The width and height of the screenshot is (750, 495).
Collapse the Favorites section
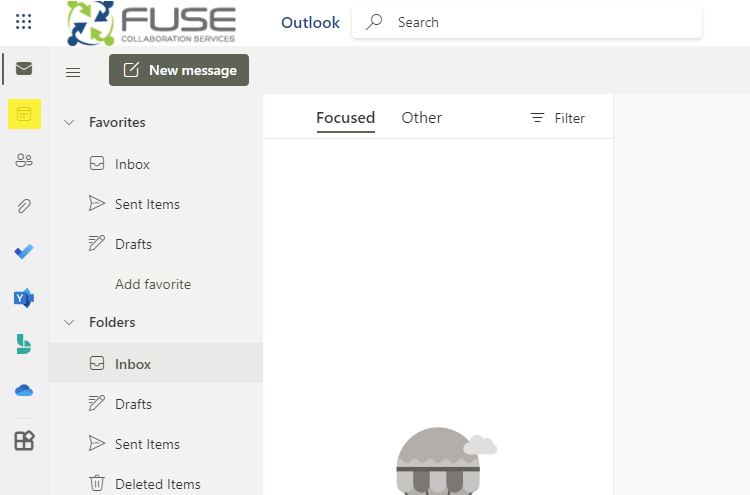tap(70, 122)
